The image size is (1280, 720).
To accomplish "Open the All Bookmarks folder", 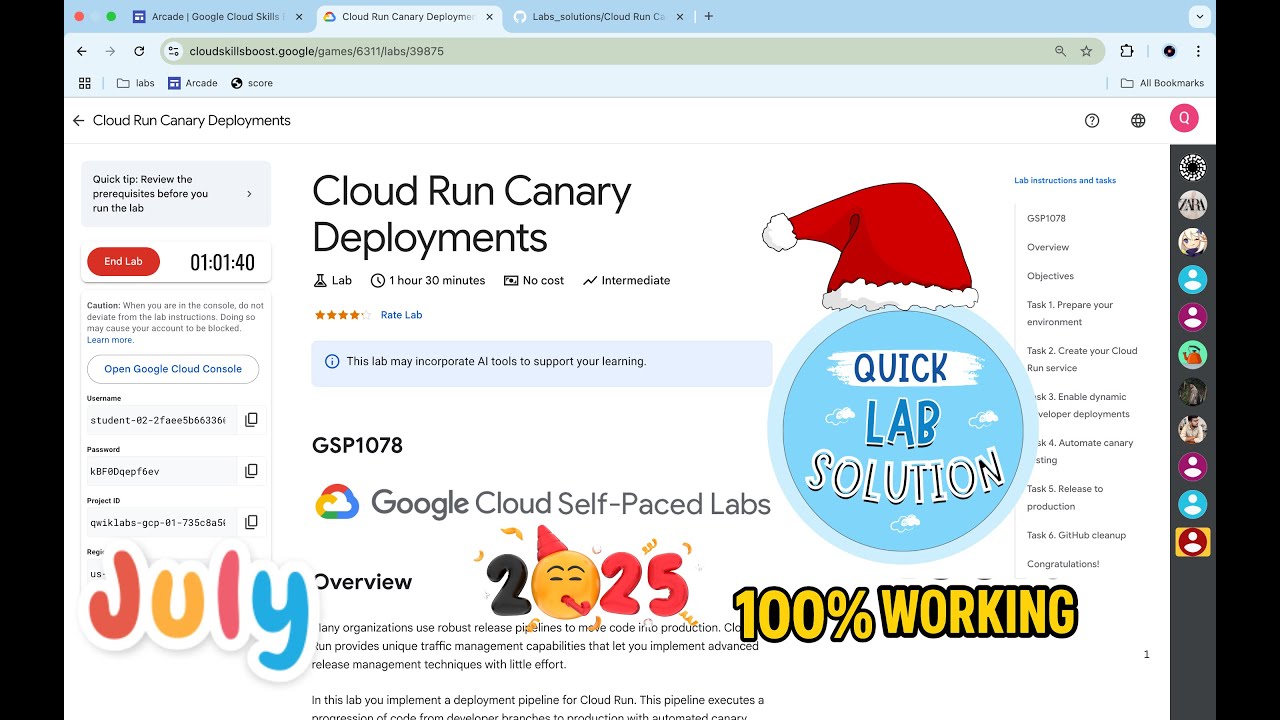I will (1162, 83).
